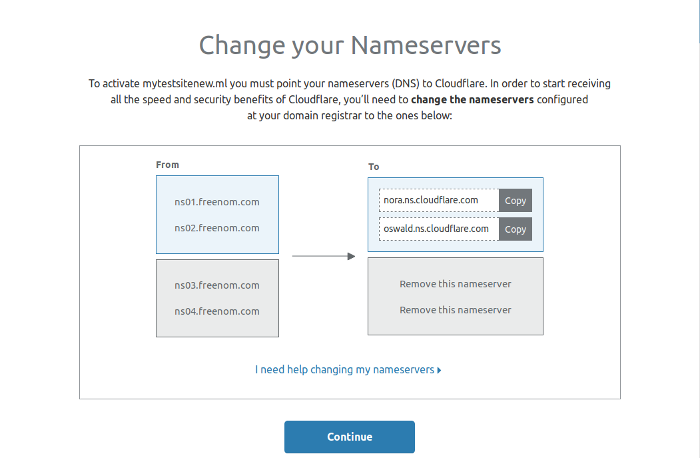Click the 'To' label

(374, 167)
